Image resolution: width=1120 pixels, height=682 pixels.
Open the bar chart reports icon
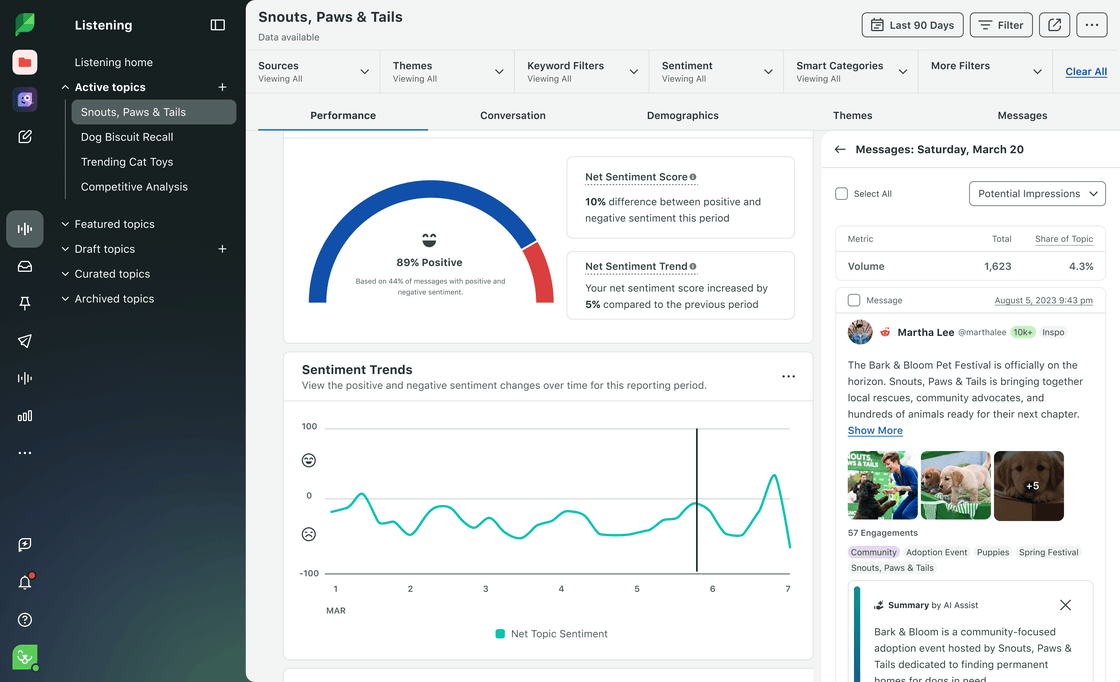(25, 416)
